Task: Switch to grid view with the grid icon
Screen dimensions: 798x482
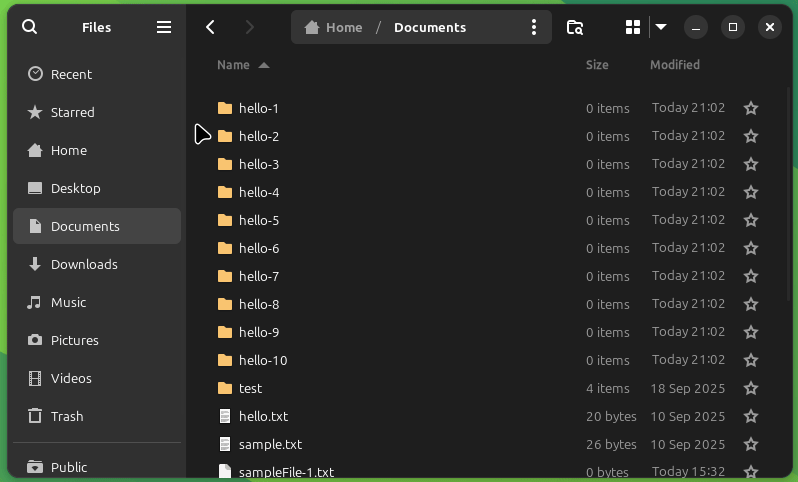Action: click(x=632, y=27)
